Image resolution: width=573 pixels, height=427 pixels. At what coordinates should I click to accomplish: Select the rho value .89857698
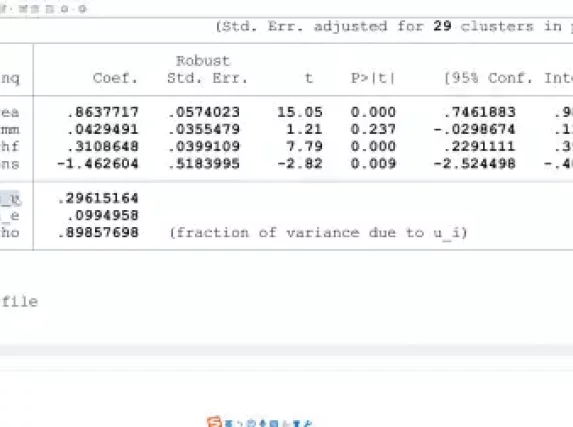[98, 233]
